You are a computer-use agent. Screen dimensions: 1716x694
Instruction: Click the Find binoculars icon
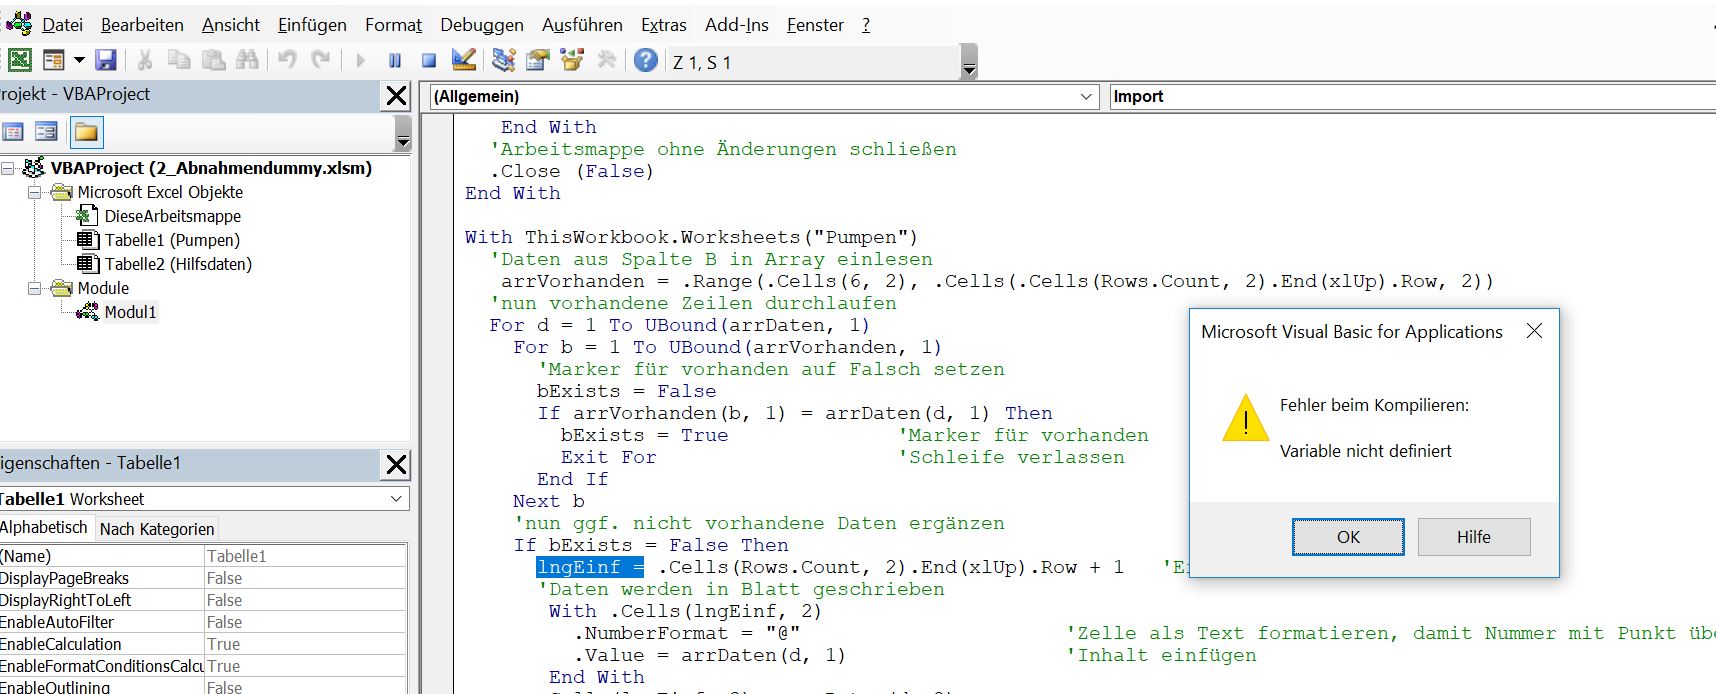tap(247, 61)
